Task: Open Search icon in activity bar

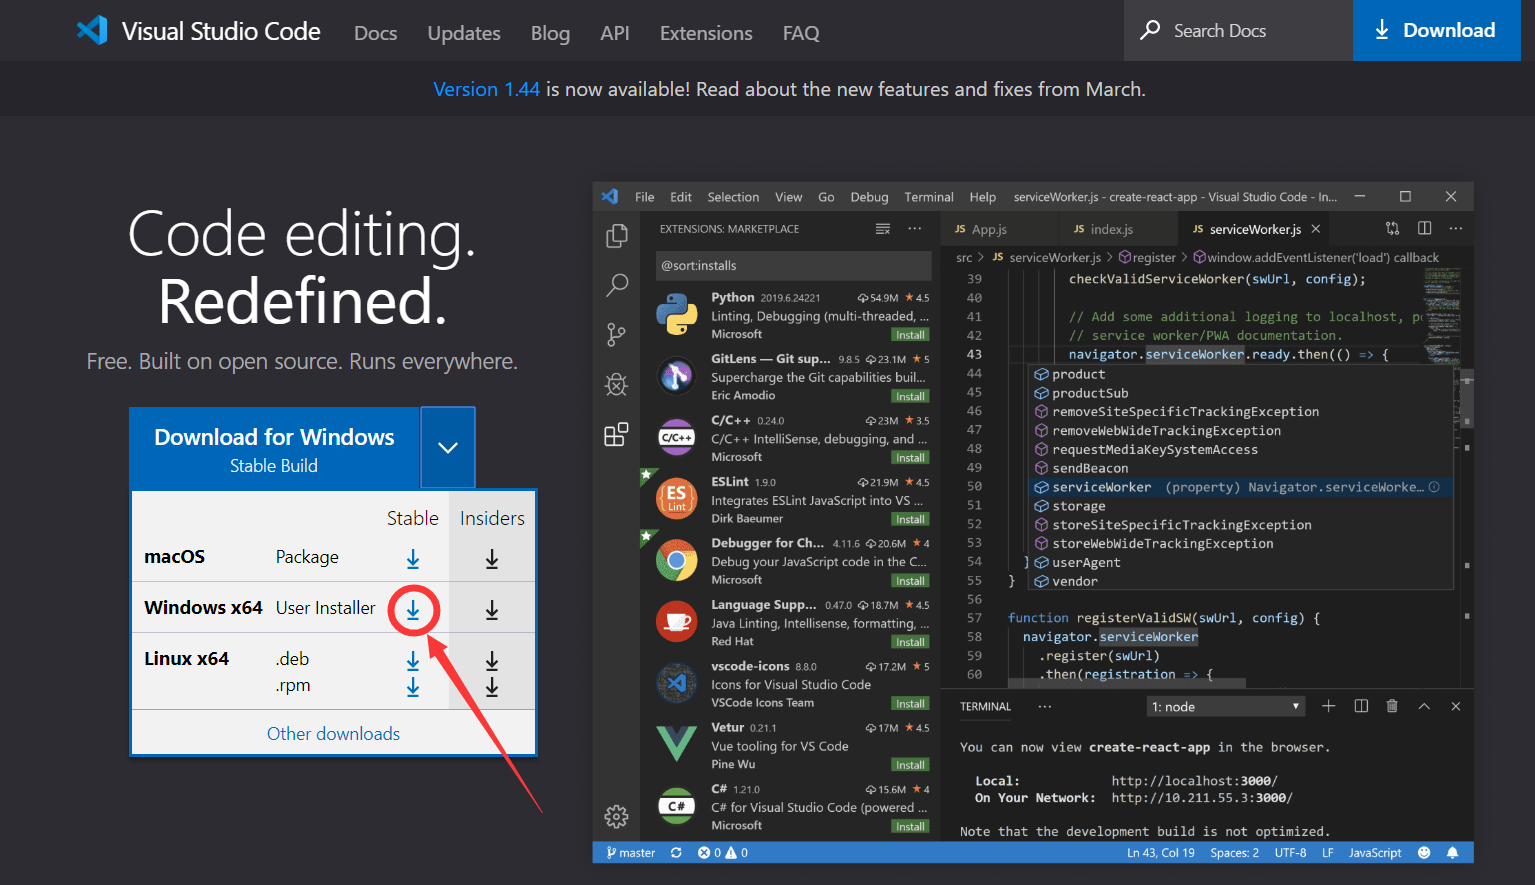Action: [x=617, y=285]
